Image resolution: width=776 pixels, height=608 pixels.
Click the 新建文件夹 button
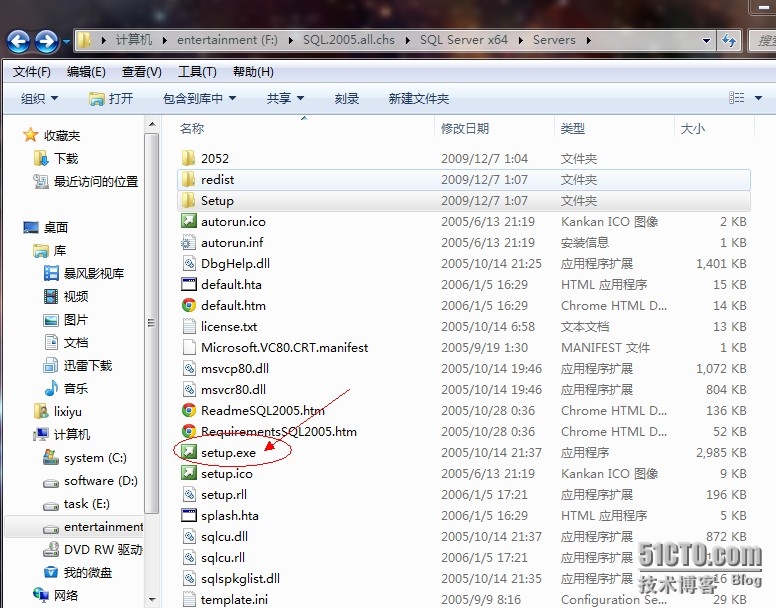(419, 98)
